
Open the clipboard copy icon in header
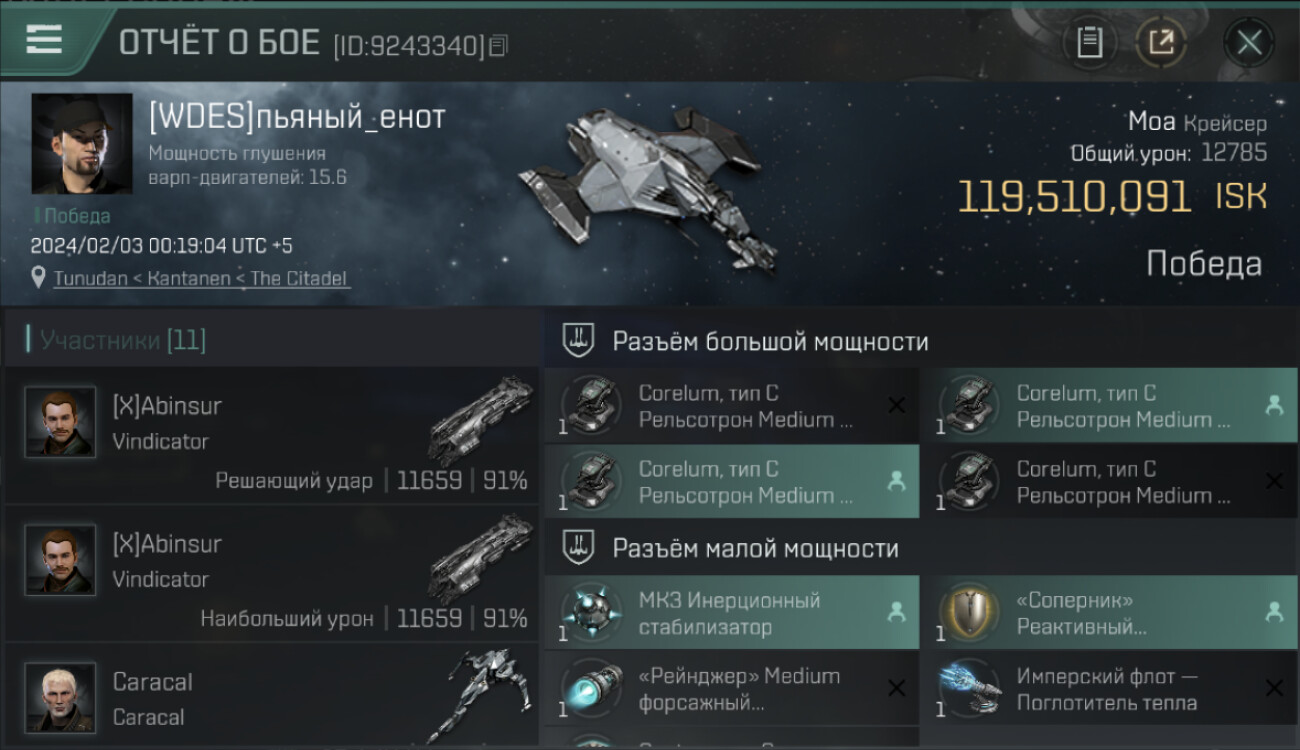coord(1090,42)
